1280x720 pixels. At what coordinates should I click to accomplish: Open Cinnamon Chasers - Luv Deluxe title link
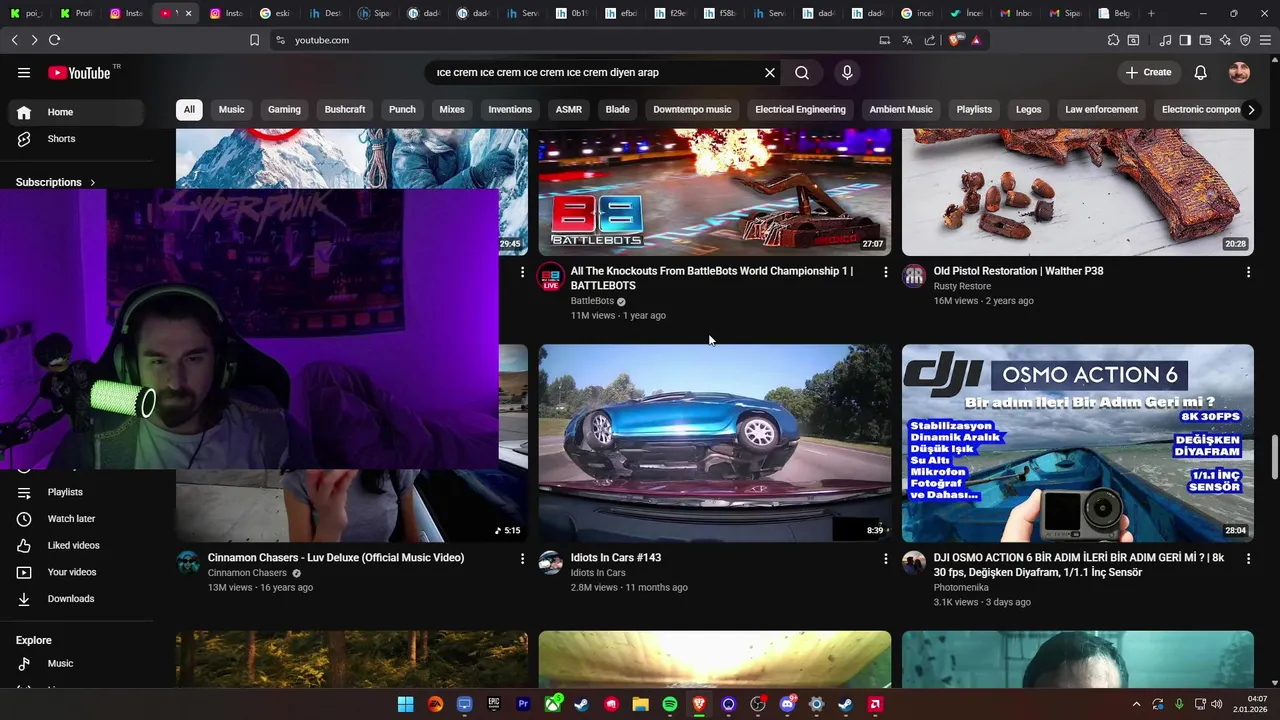(x=336, y=558)
